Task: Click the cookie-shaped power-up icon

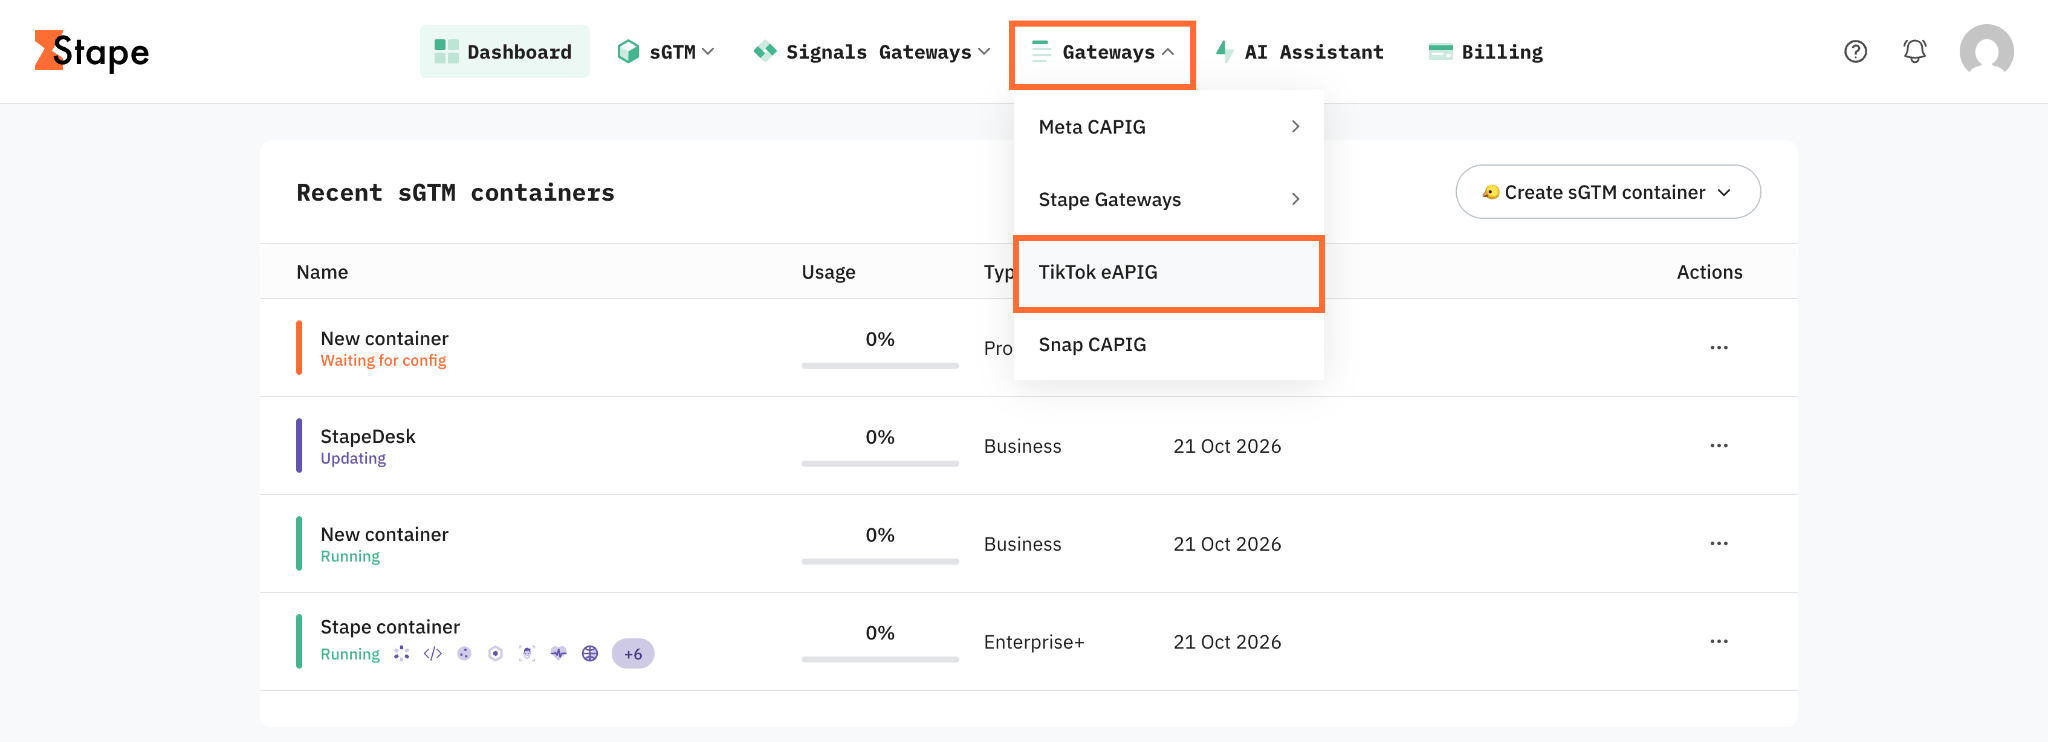Action: [464, 654]
